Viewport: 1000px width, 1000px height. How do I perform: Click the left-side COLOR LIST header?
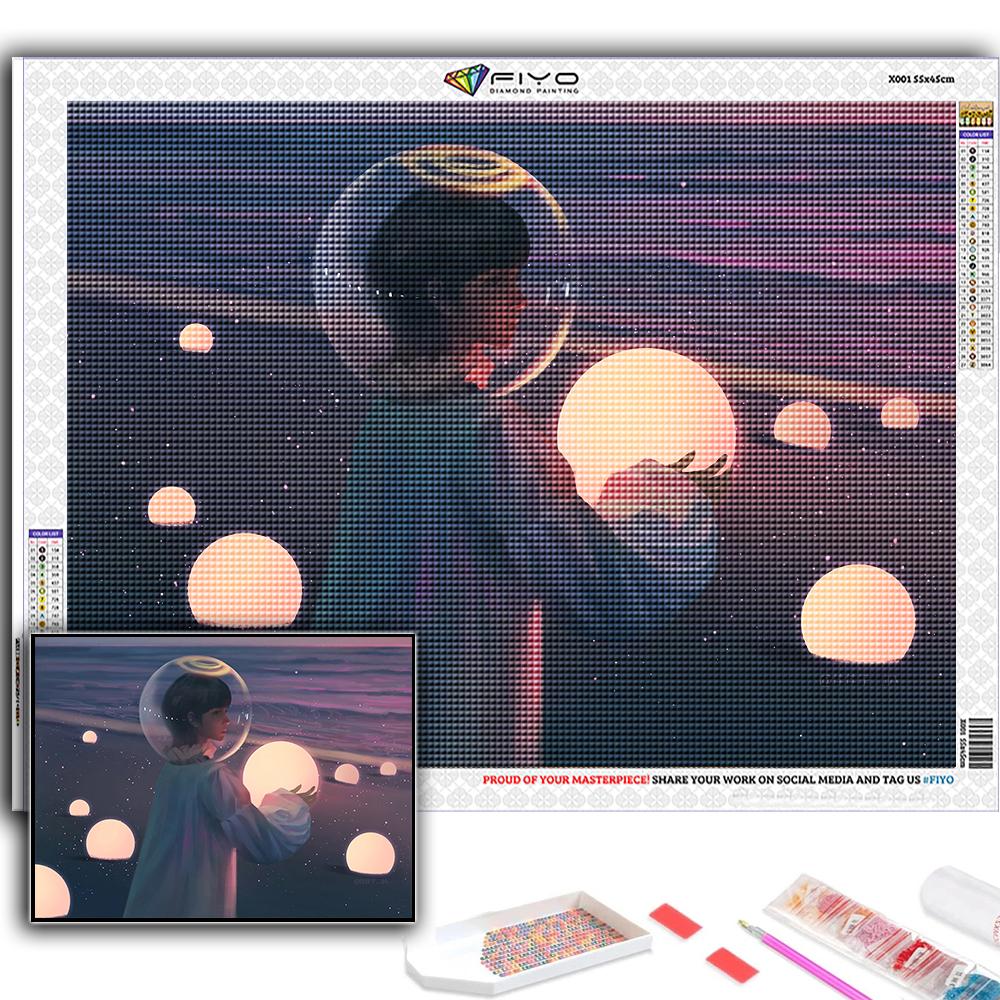[46, 533]
